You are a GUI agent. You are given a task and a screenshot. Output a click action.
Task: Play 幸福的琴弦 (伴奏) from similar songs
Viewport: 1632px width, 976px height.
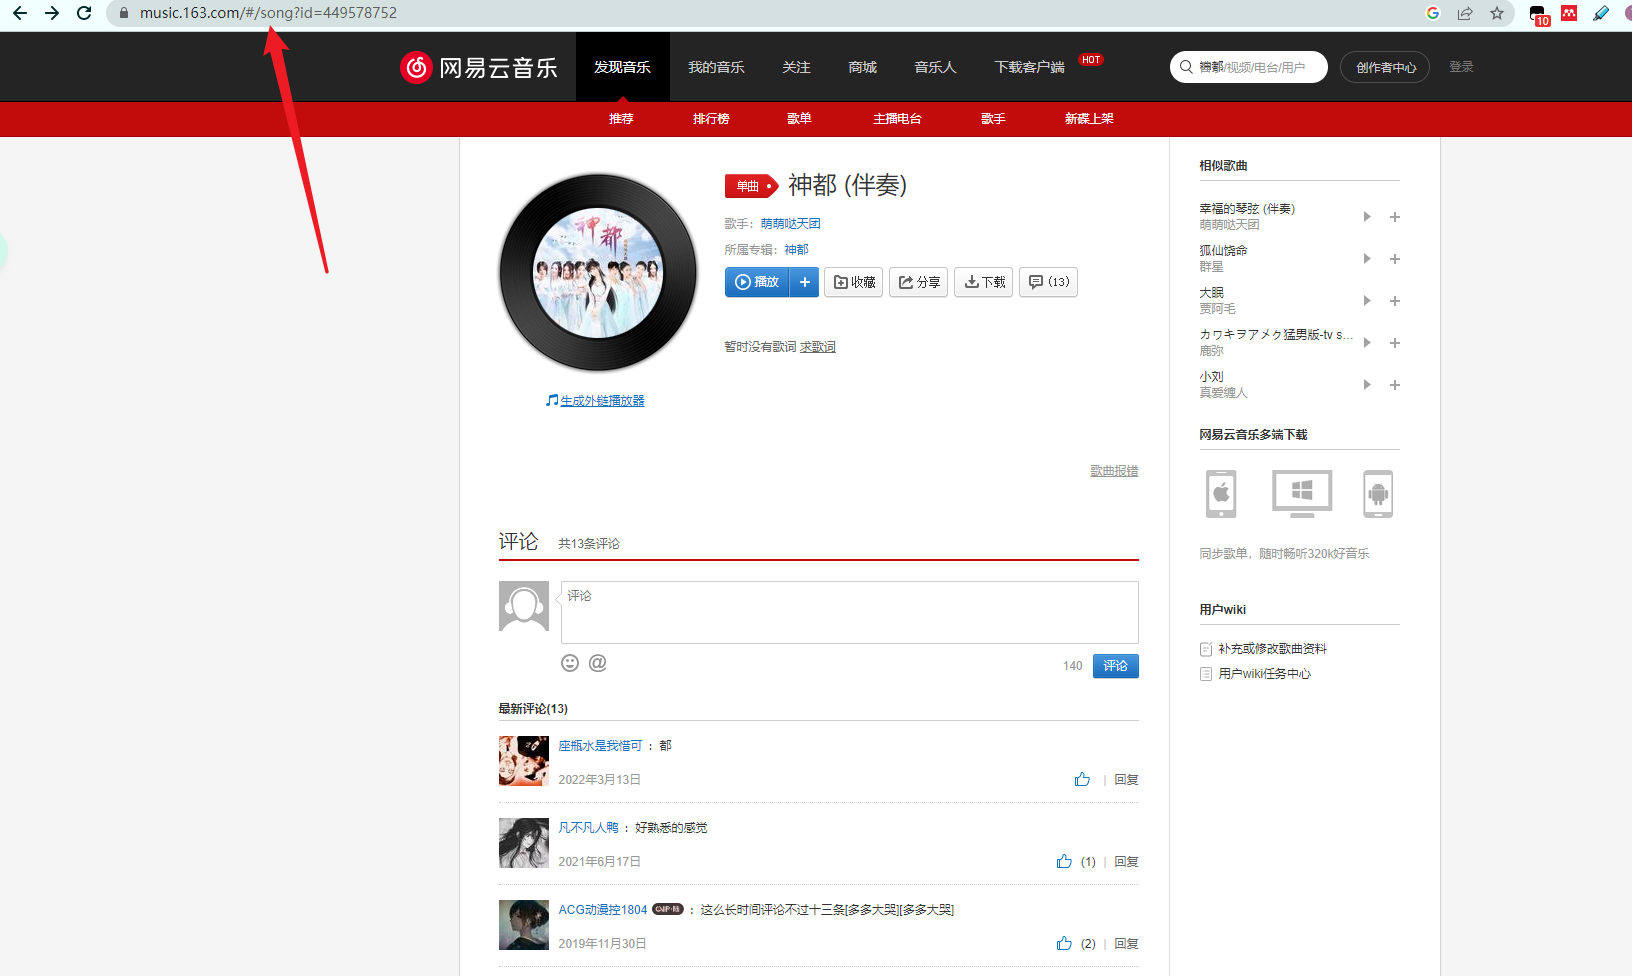1367,216
